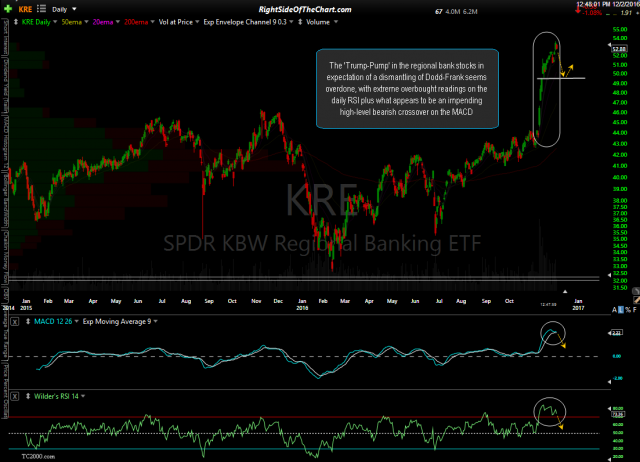Close the Wilder's RSI pane with X

click(x=15, y=396)
